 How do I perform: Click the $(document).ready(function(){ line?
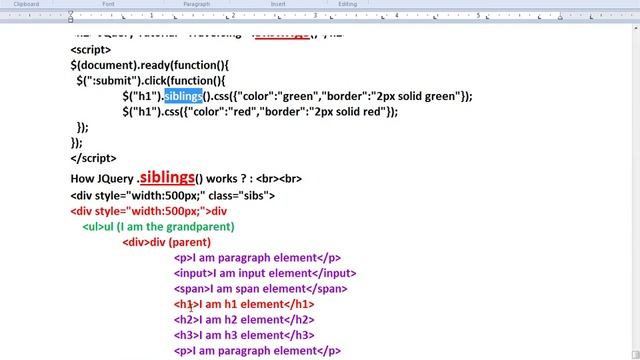[x=149, y=65]
